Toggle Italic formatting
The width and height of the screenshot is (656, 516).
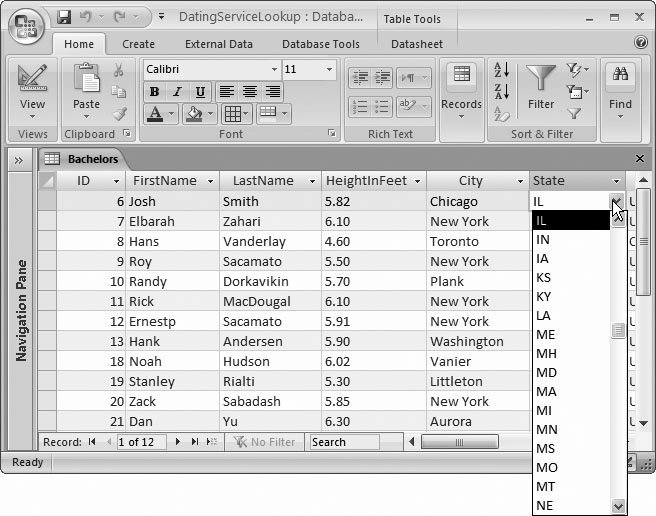pos(177,92)
